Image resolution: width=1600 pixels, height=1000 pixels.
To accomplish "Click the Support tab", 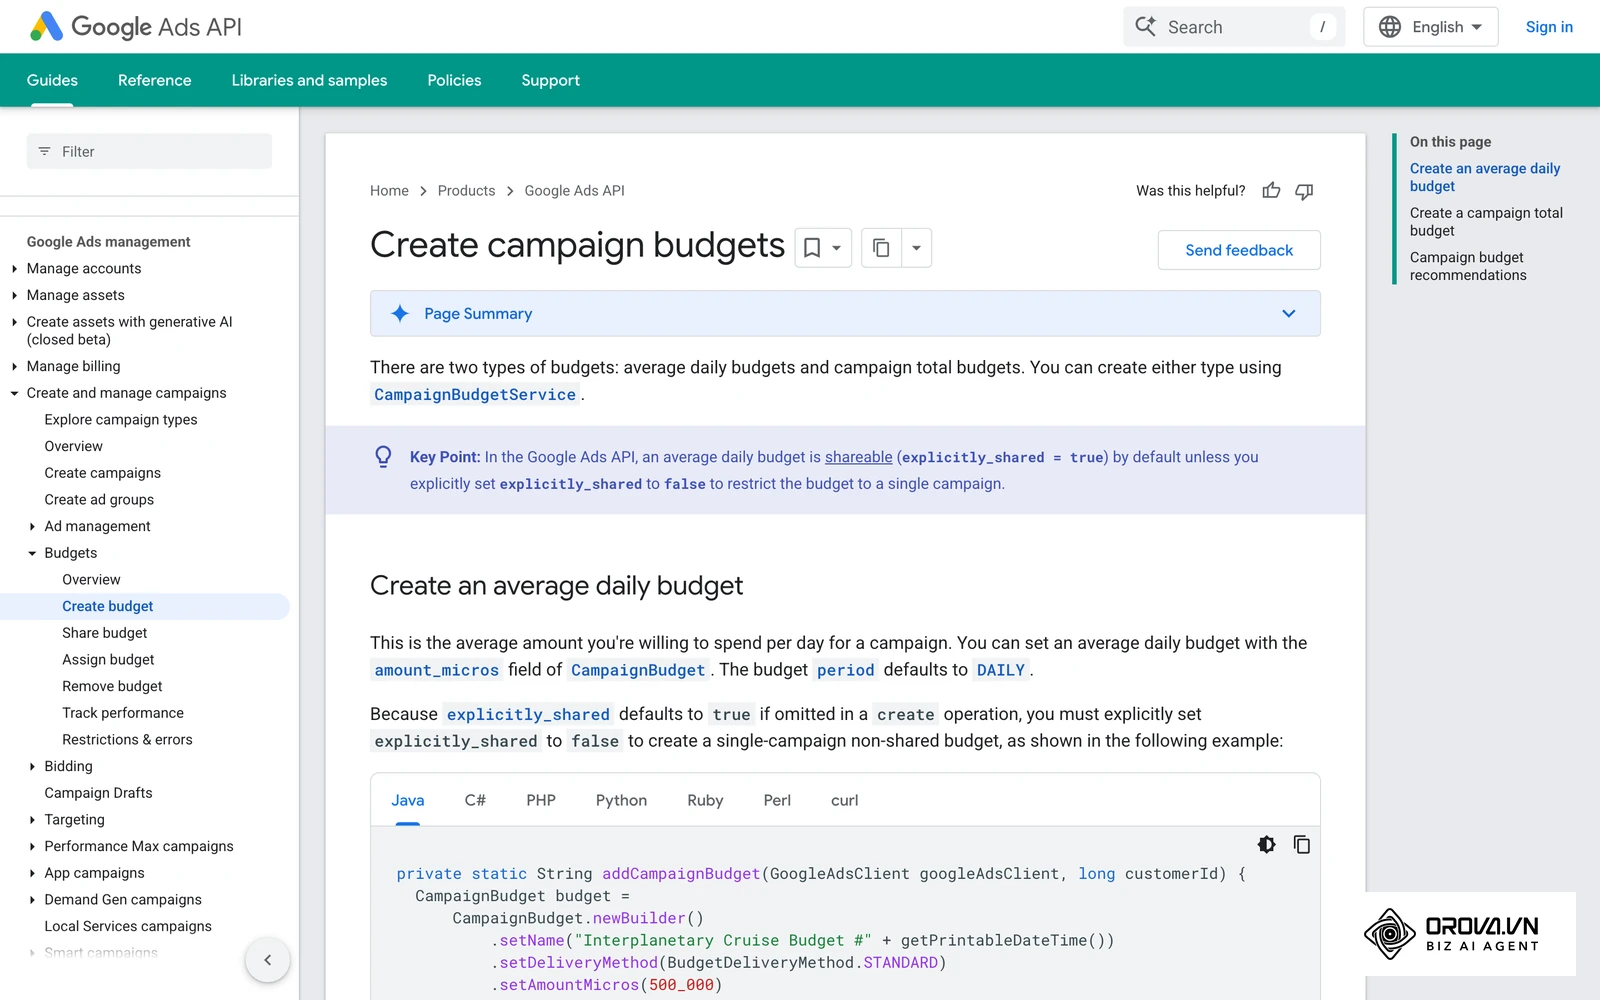I will (550, 80).
